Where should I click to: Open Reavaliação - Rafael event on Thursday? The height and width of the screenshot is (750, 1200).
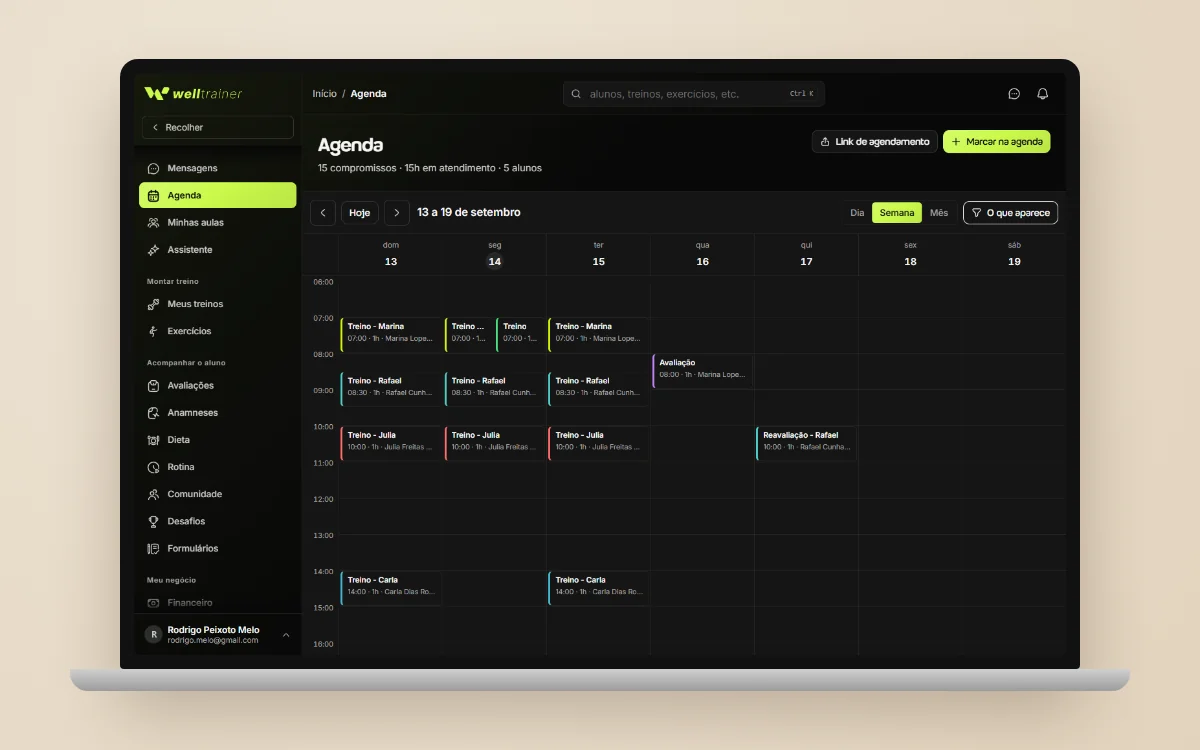click(x=807, y=443)
